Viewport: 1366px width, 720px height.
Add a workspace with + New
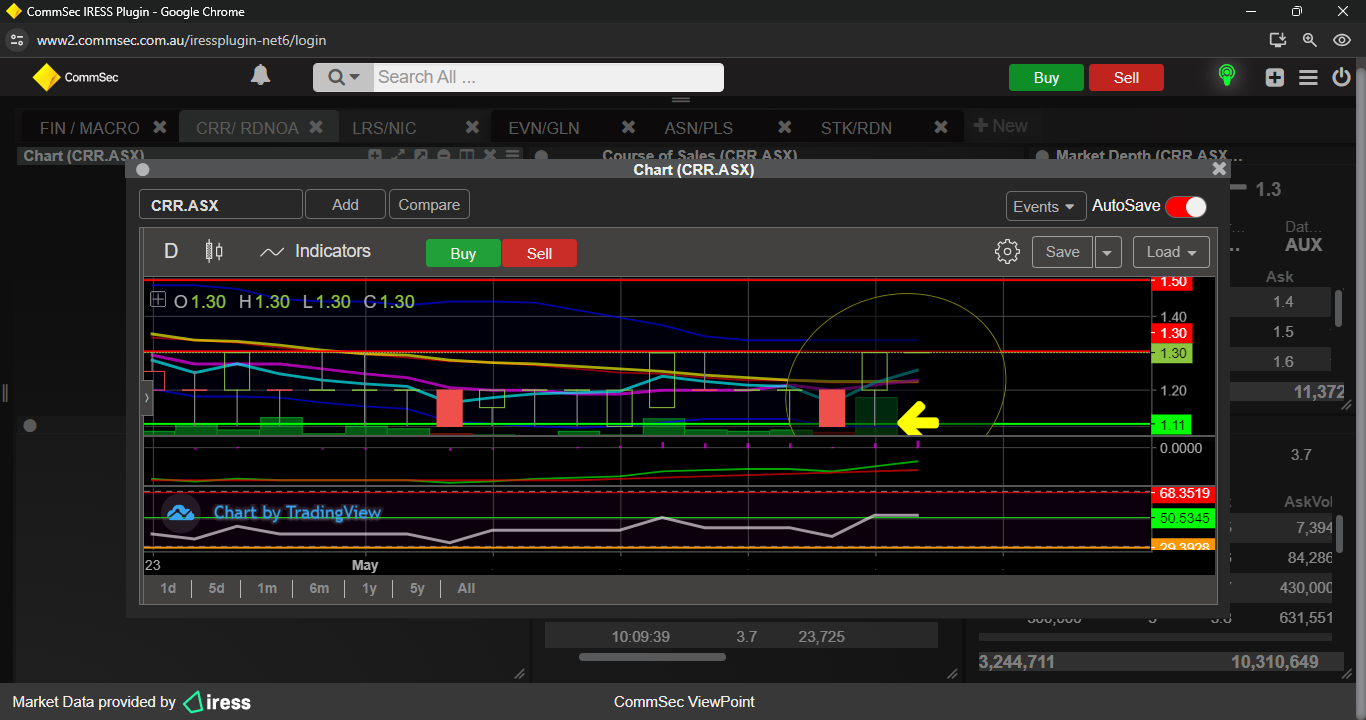click(1000, 126)
